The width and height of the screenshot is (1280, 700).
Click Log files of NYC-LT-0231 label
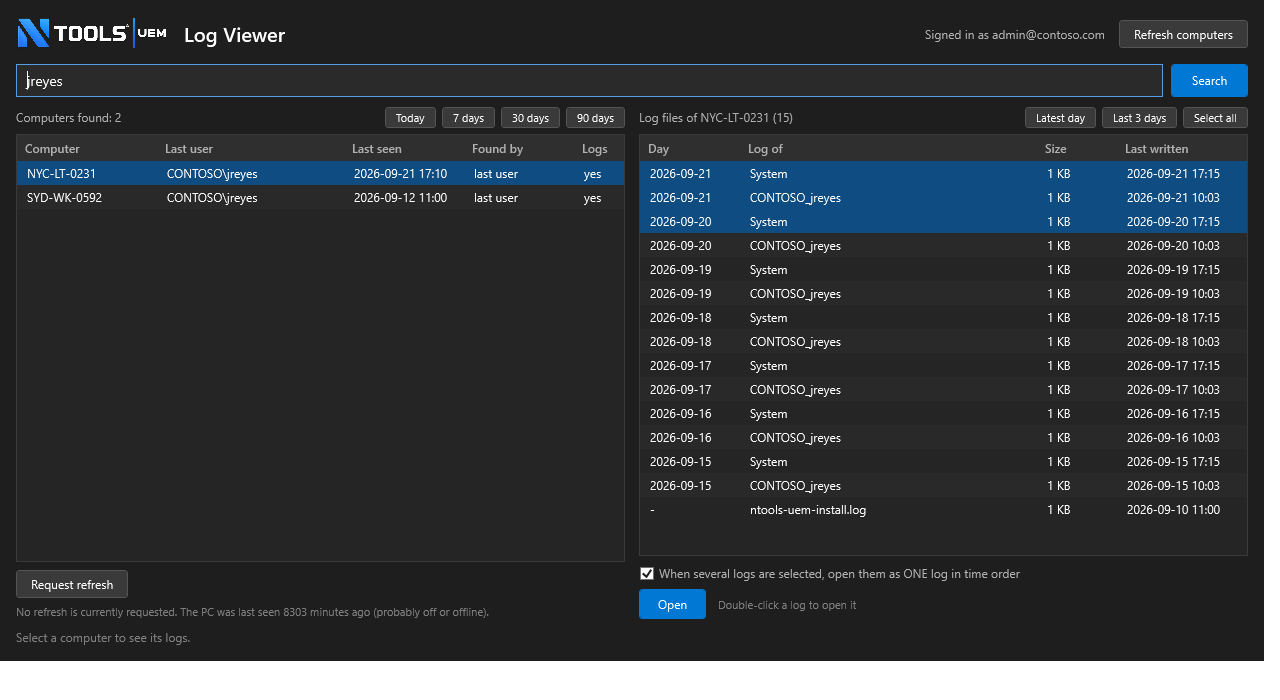716,118
